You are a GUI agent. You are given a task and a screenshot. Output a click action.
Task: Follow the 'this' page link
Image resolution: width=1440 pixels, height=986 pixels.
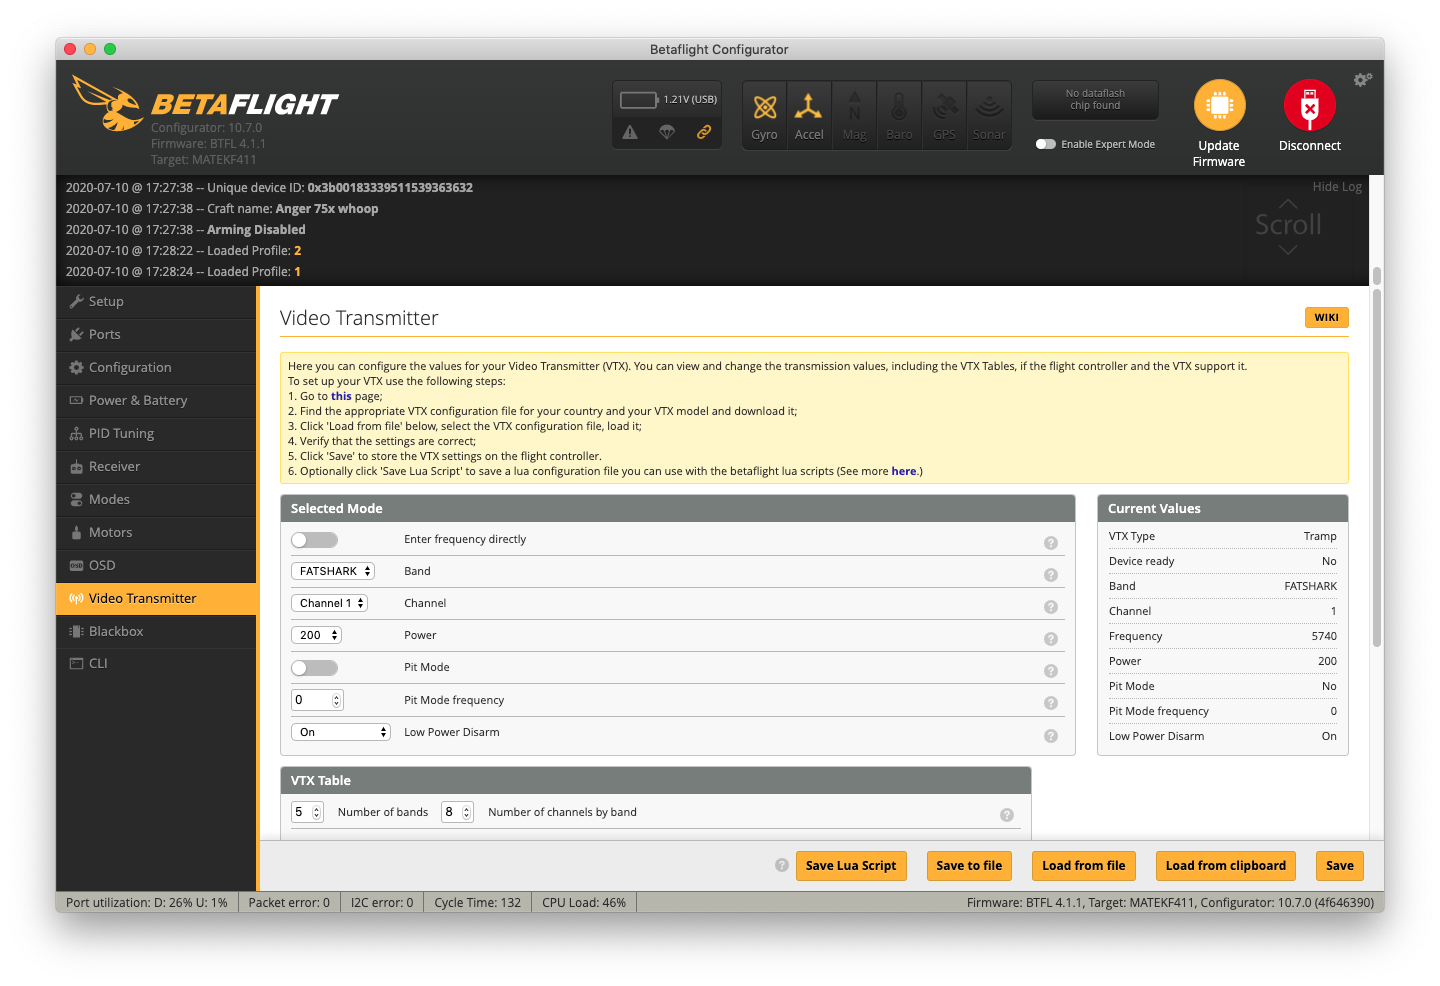tap(341, 396)
